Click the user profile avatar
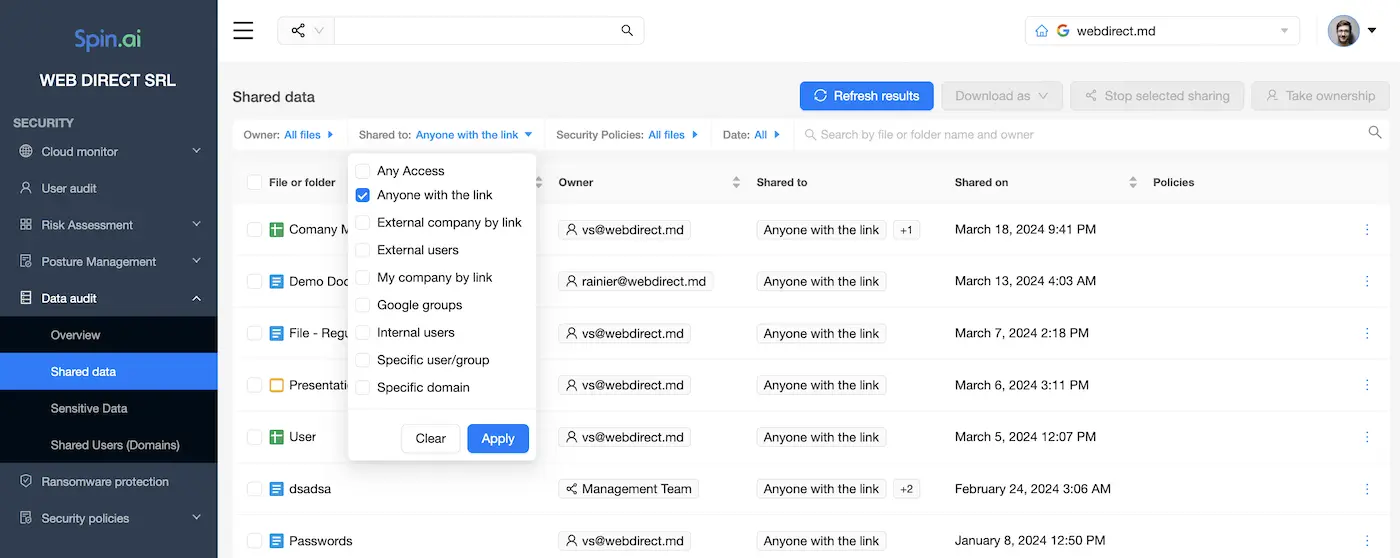Screen dimensions: 1400x558 pyautogui.click(x=1343, y=31)
